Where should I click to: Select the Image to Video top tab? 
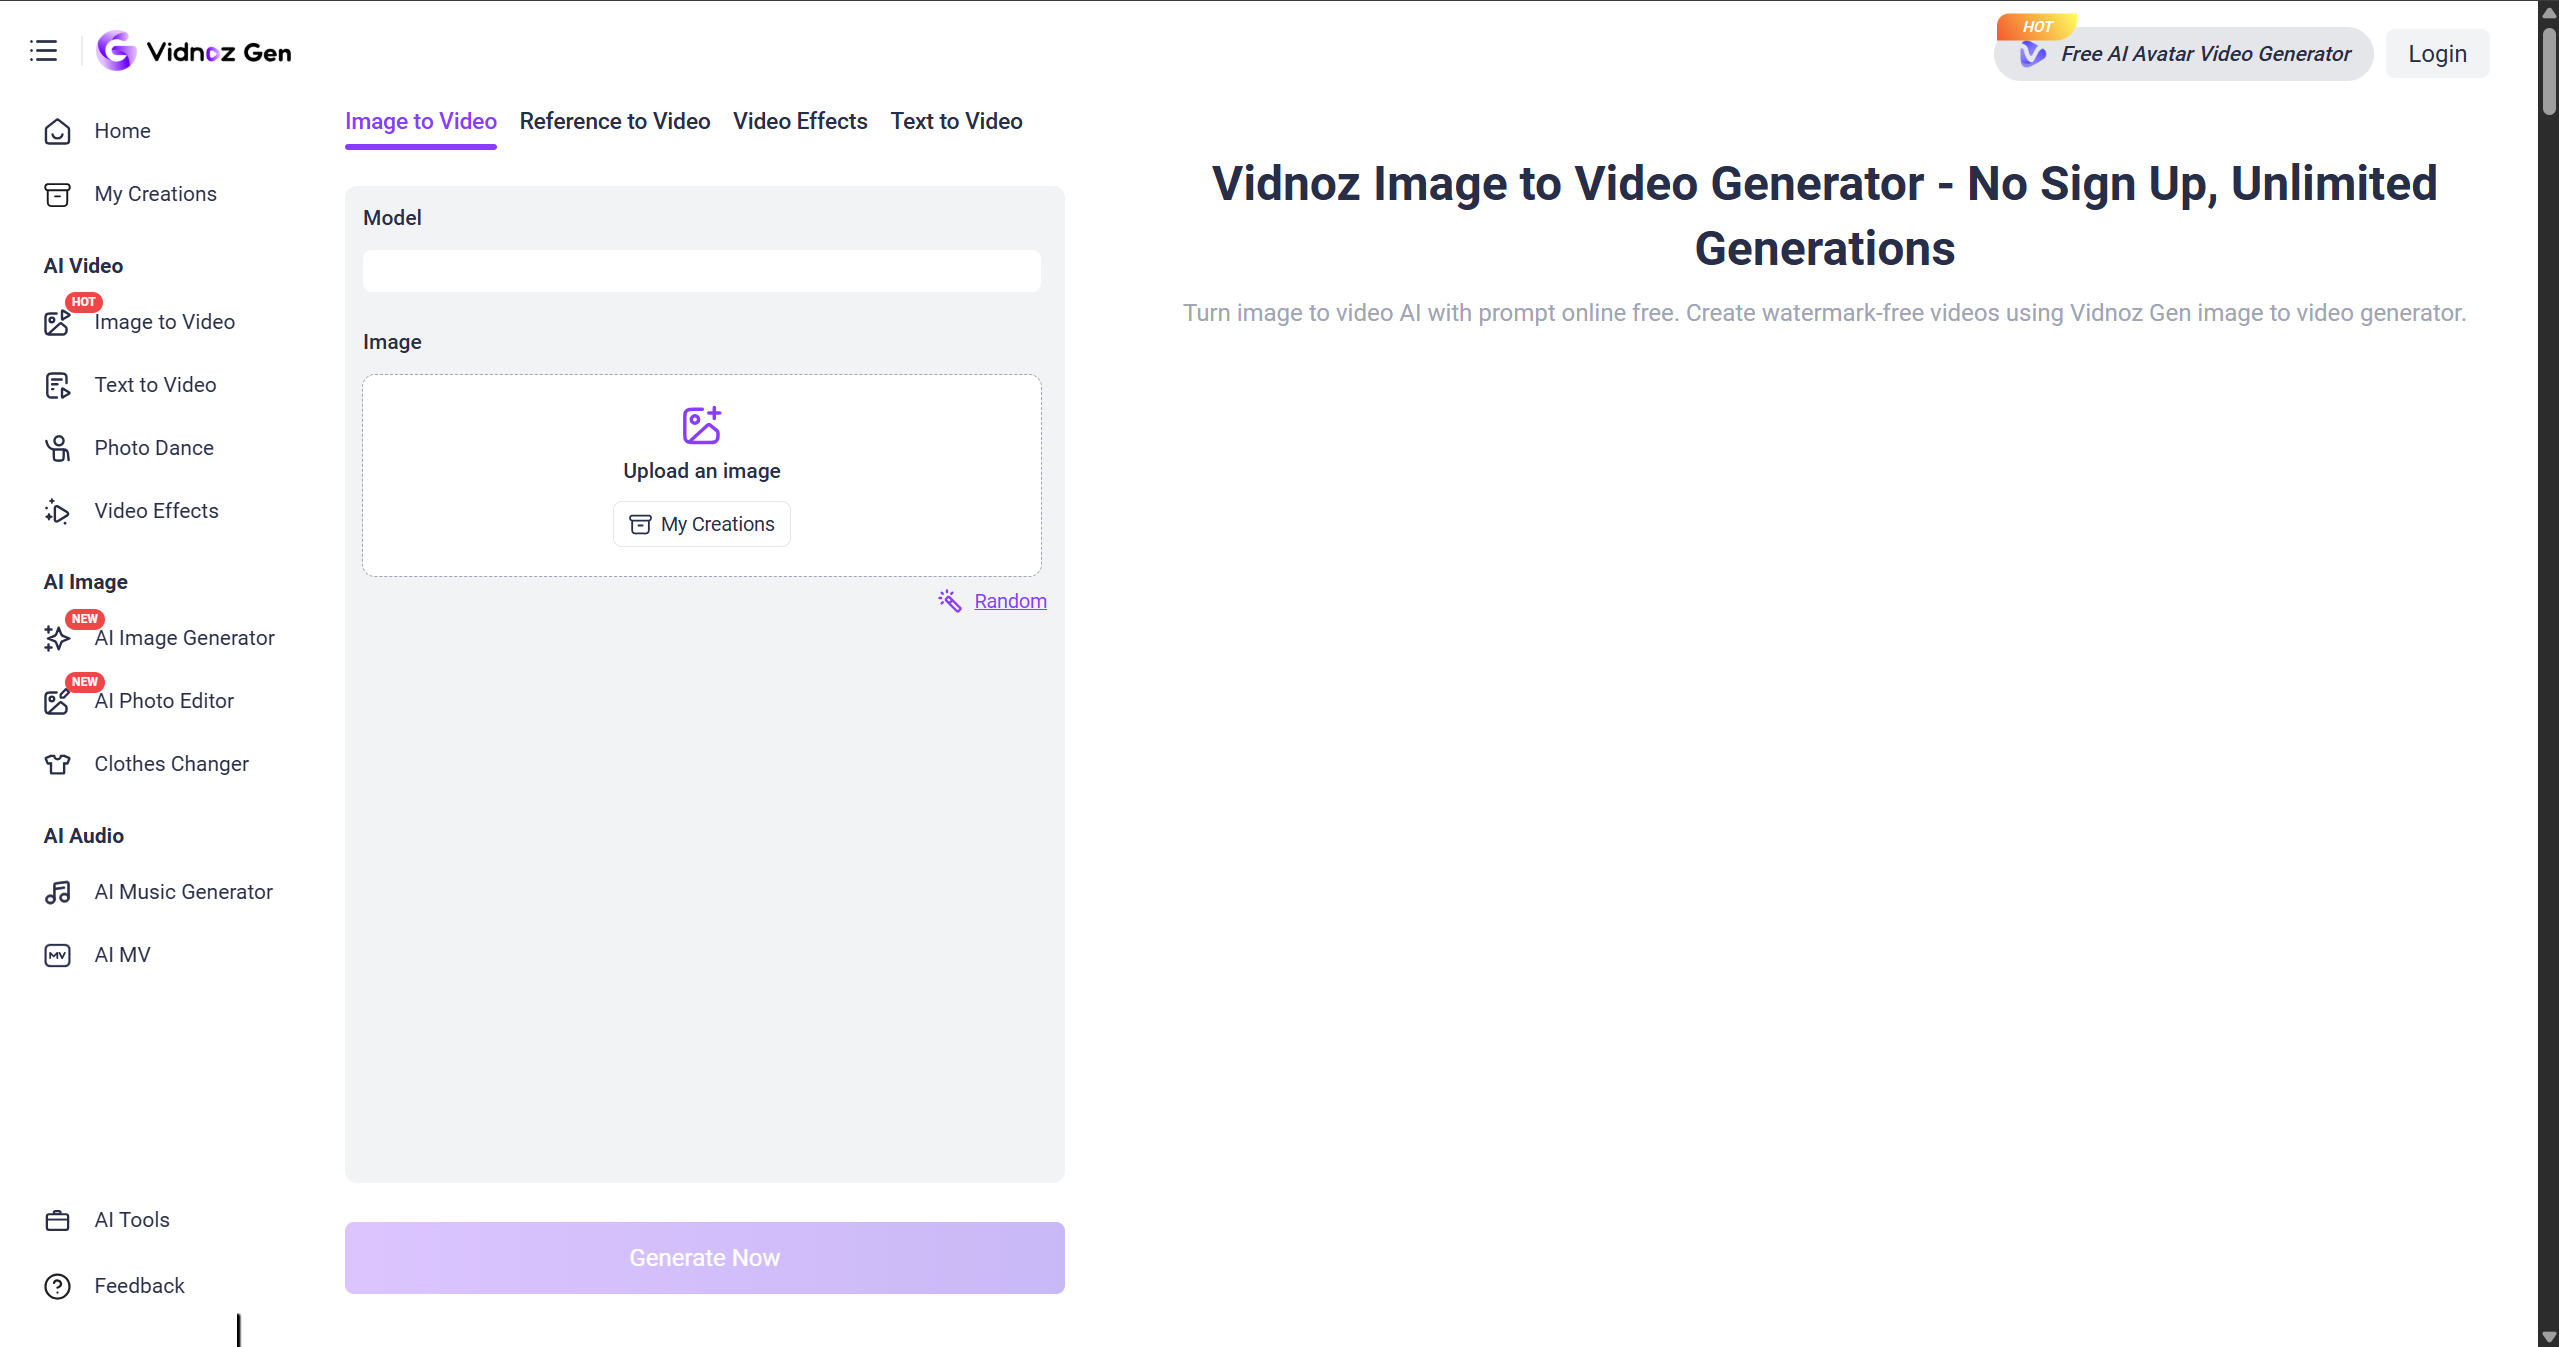421,121
